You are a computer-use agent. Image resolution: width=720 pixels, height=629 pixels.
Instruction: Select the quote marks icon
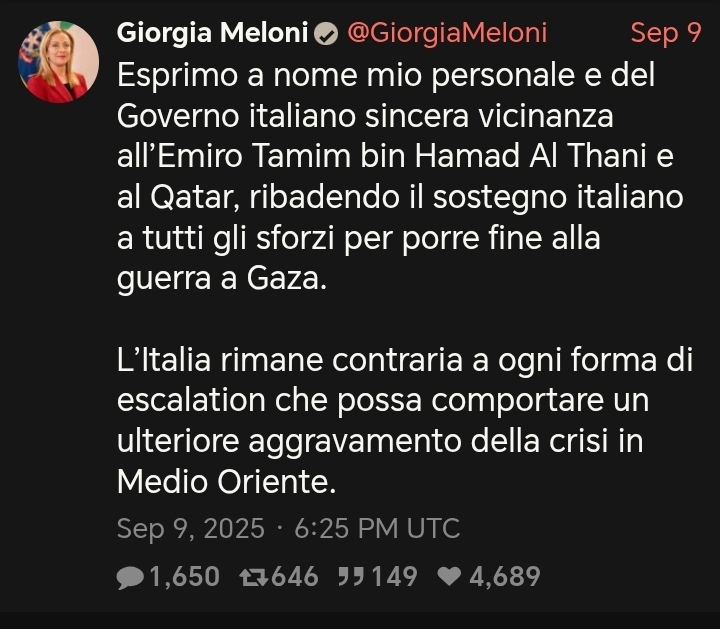(x=350, y=577)
